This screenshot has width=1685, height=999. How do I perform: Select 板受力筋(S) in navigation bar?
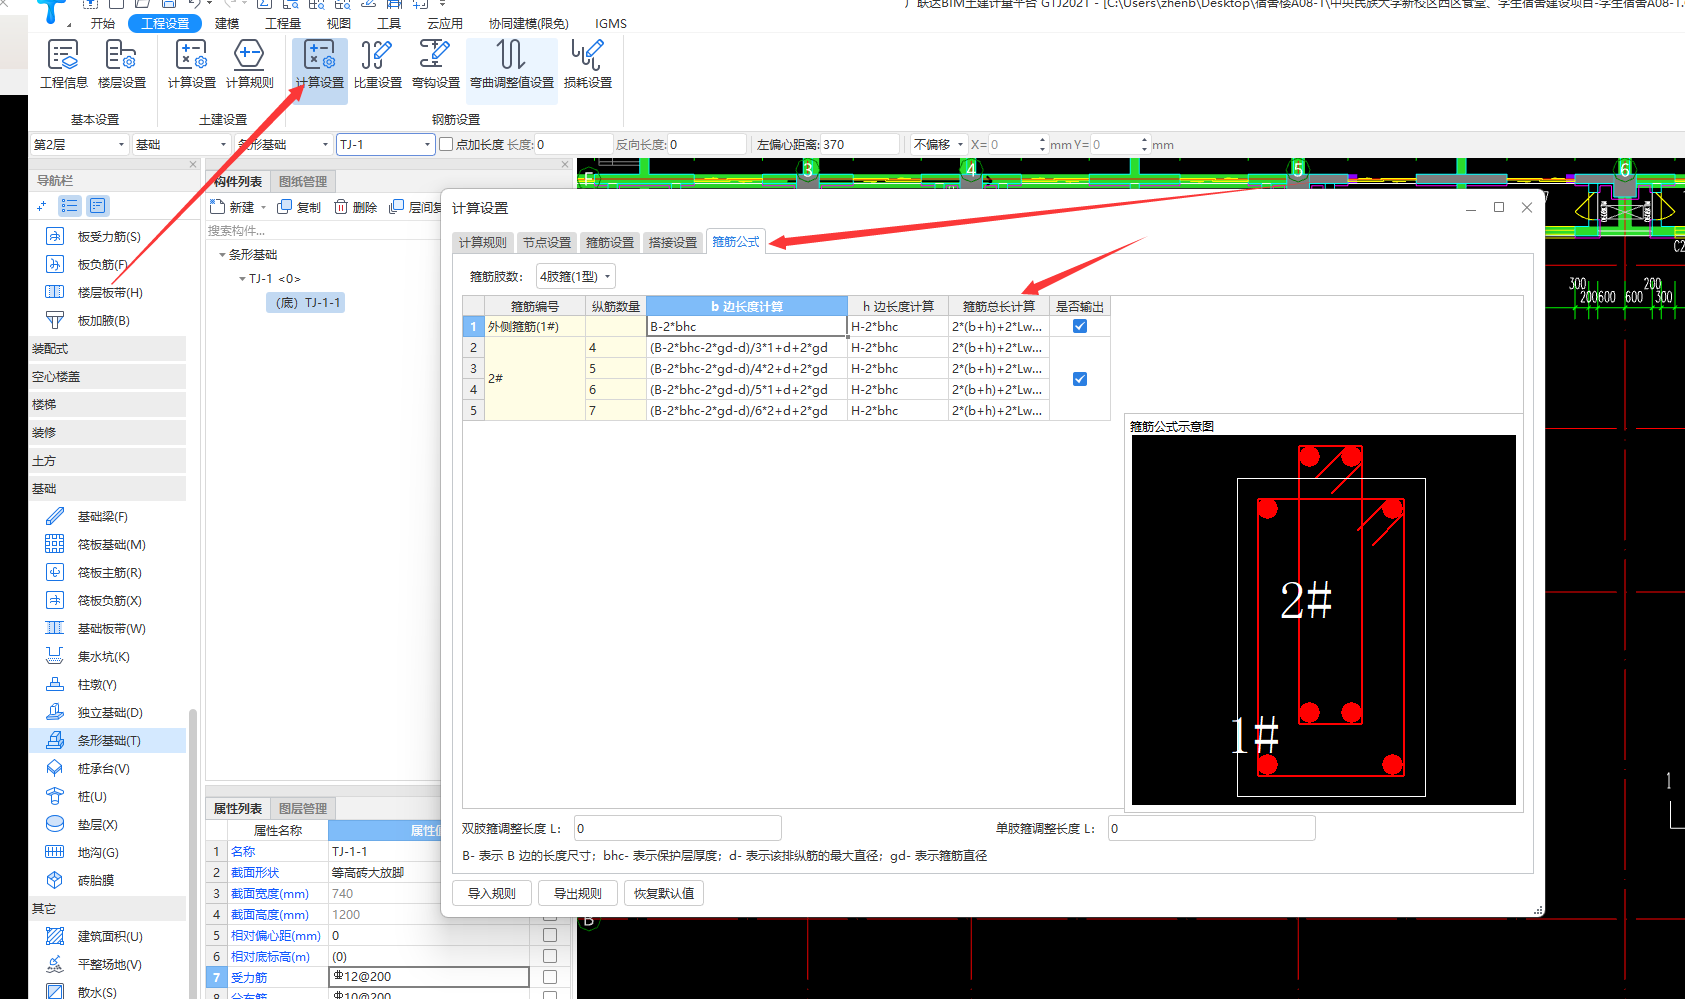tap(108, 237)
